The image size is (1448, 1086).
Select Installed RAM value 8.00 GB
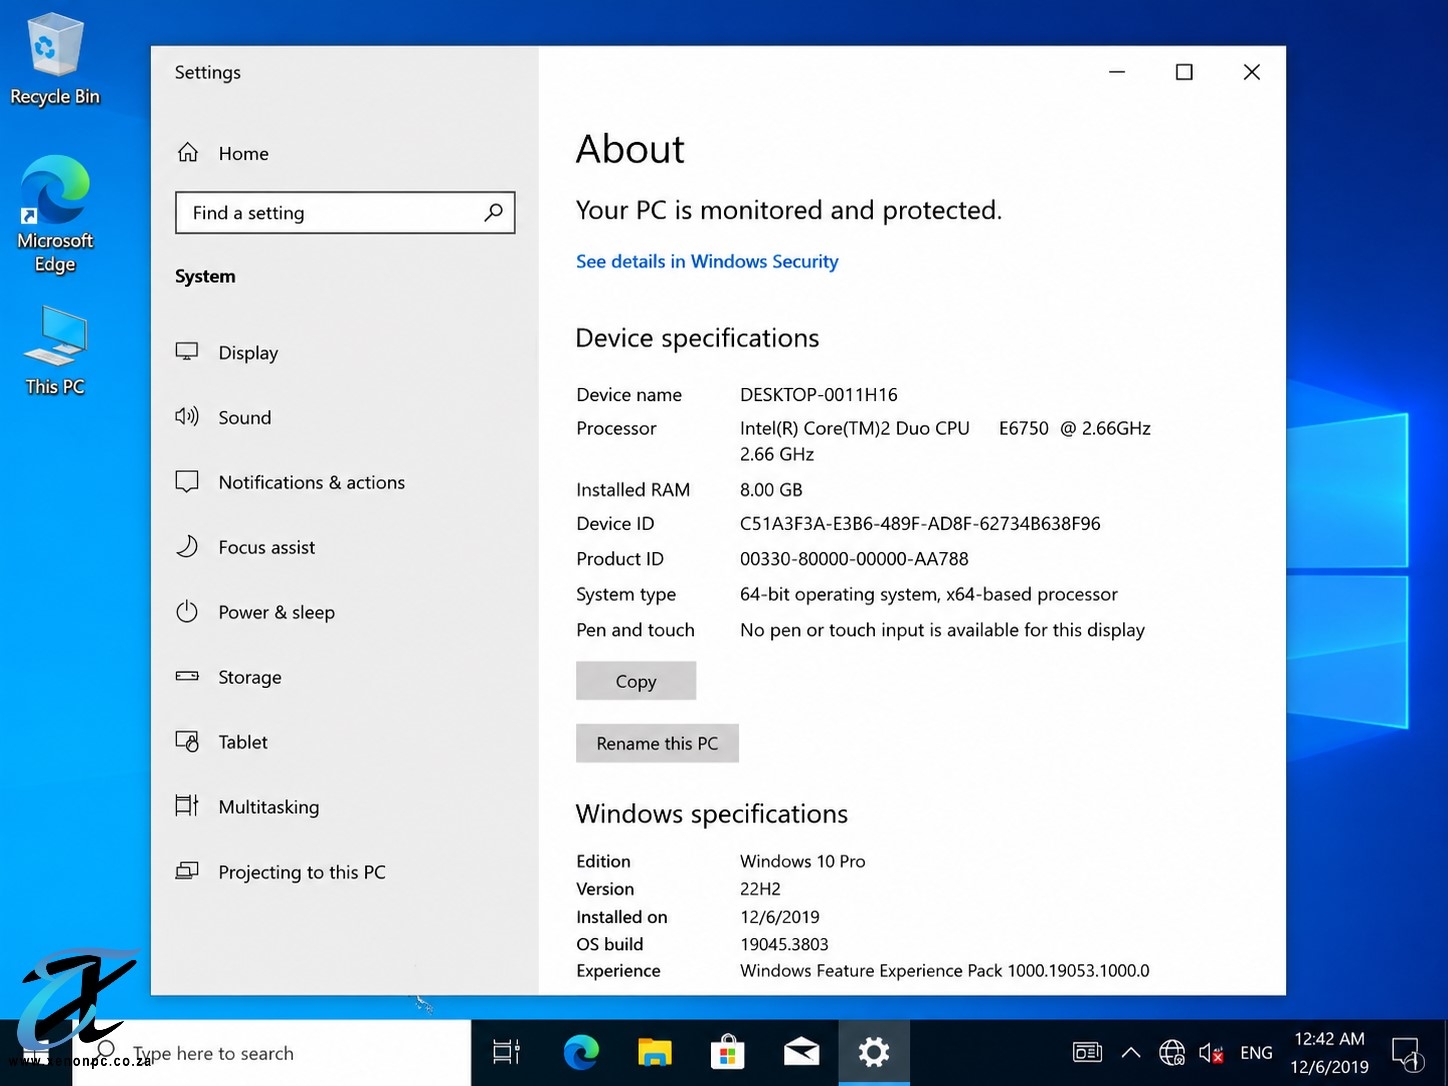coord(771,490)
